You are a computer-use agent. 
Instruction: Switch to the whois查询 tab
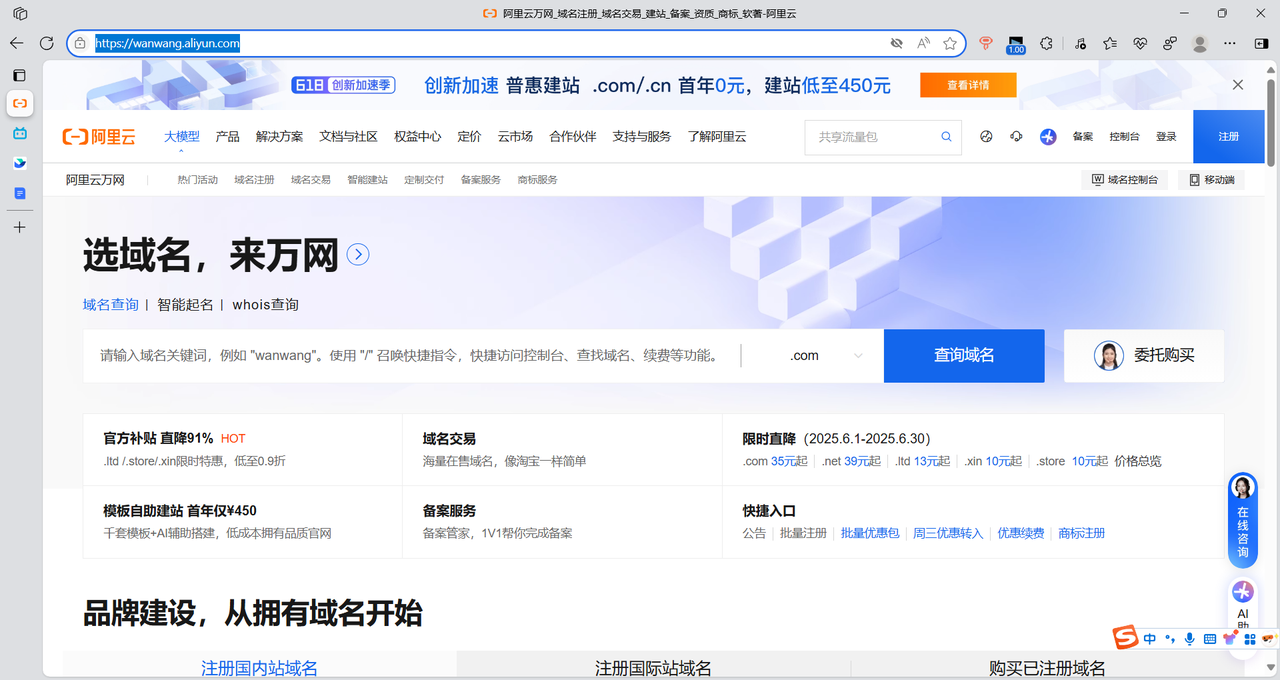pyautogui.click(x=265, y=304)
